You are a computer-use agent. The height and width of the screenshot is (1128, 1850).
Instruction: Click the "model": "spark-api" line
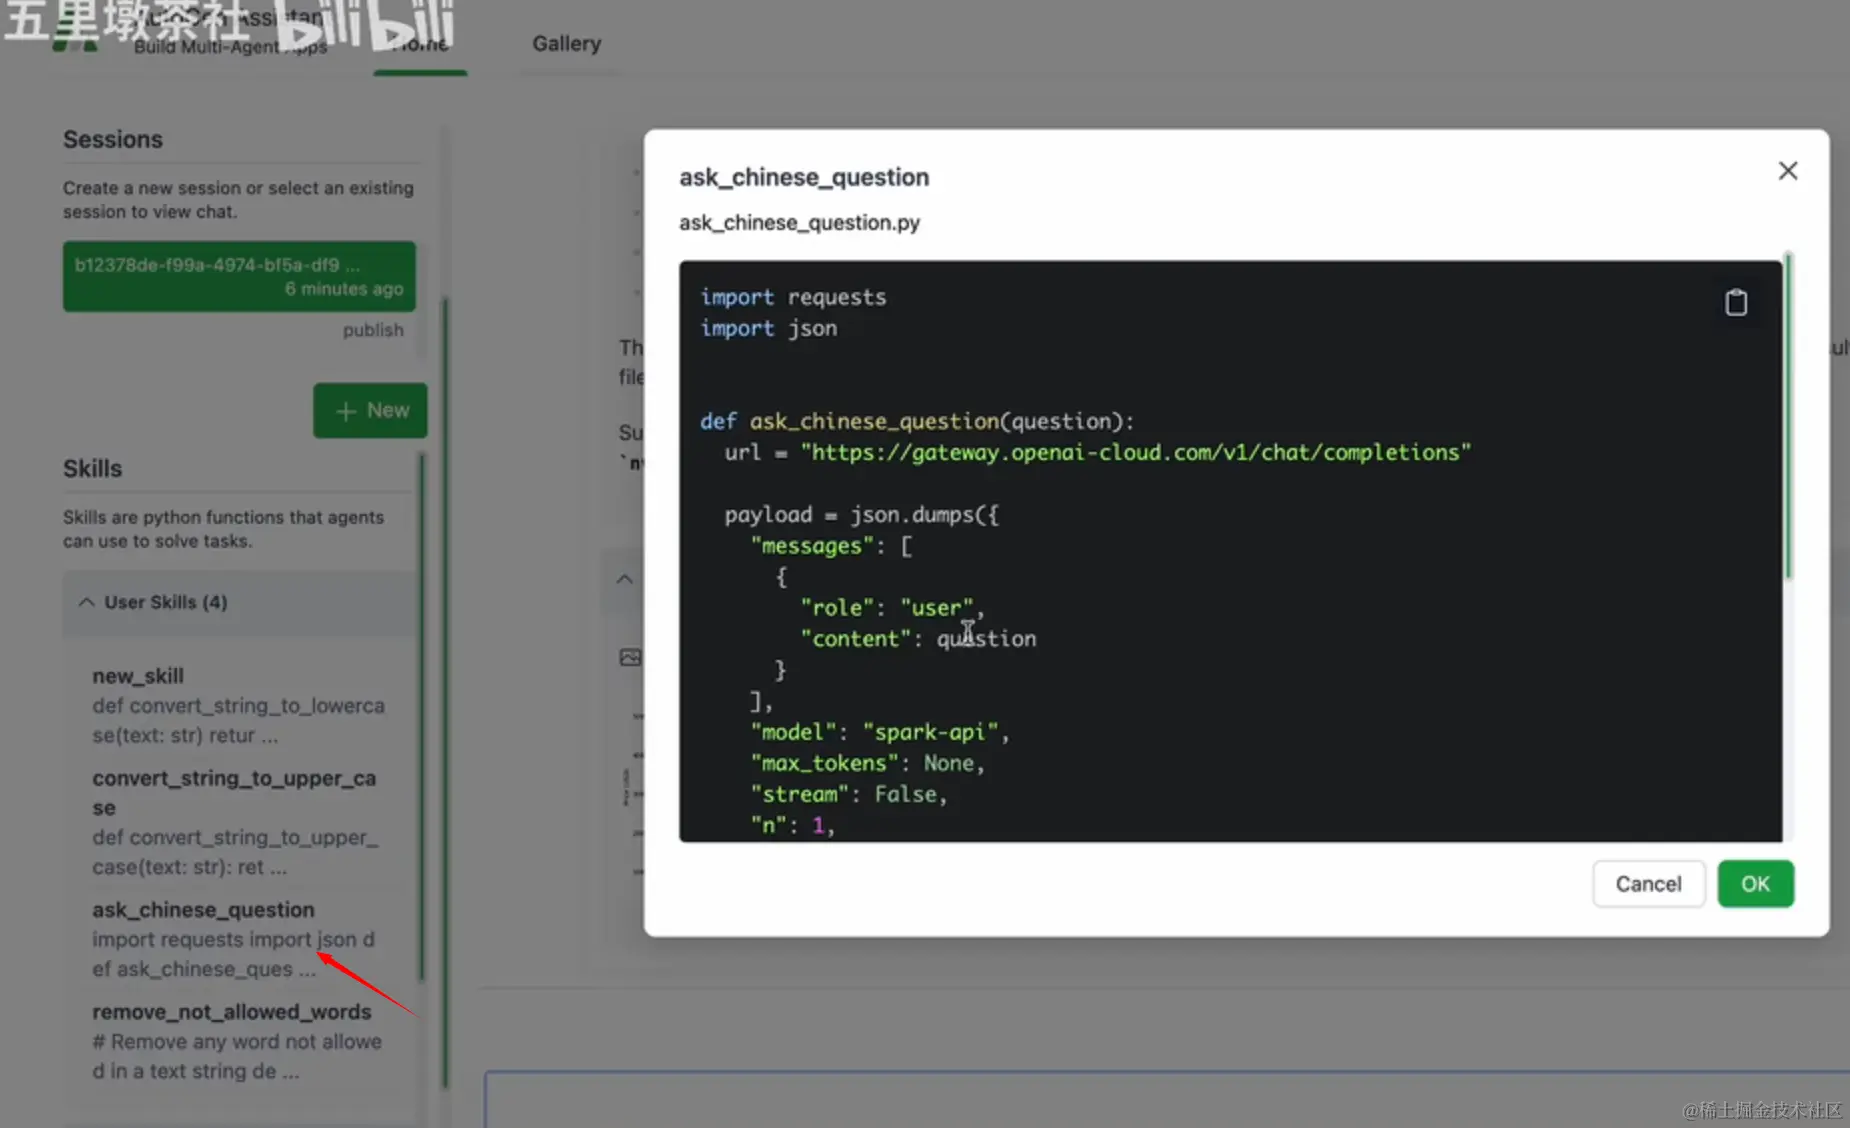[880, 732]
